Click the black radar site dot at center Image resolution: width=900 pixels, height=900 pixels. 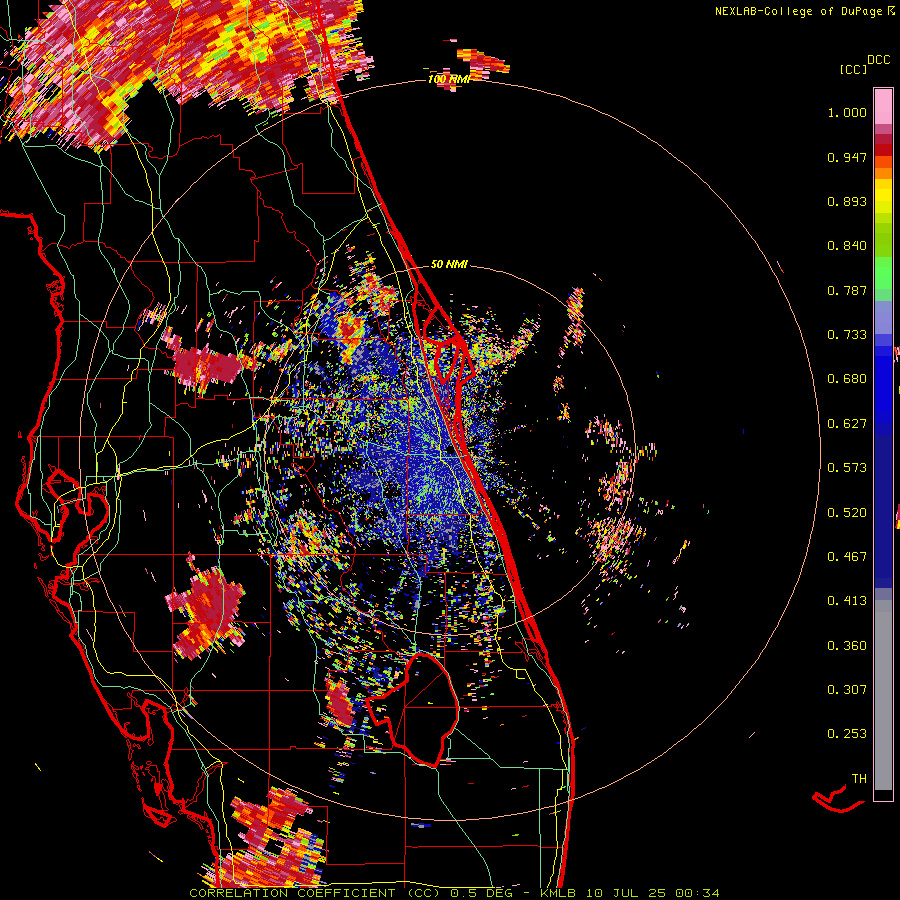[449, 452]
